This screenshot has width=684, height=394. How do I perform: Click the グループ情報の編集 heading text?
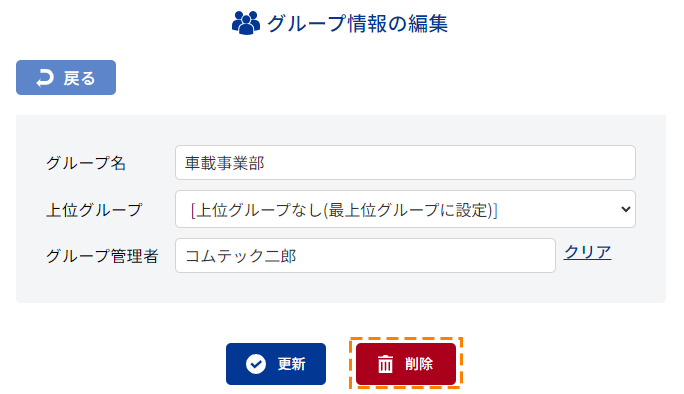(x=357, y=24)
